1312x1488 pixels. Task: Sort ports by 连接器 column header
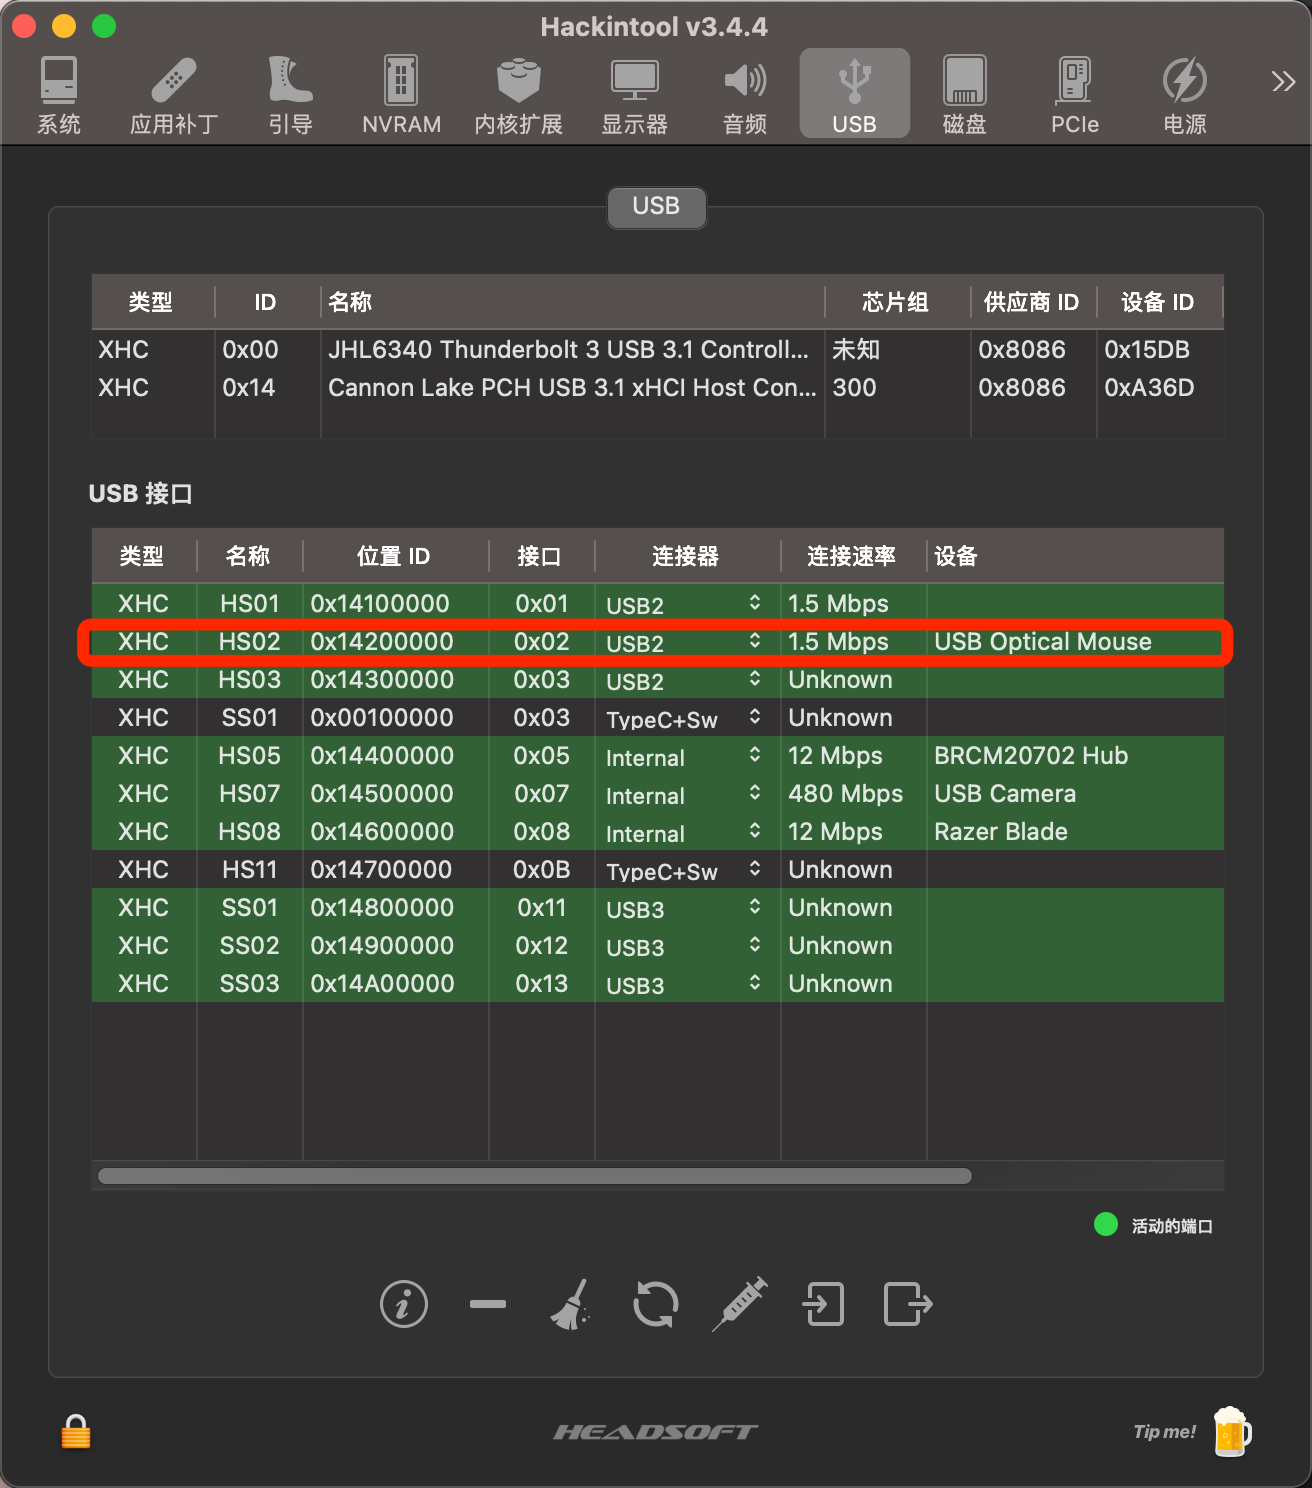(686, 556)
